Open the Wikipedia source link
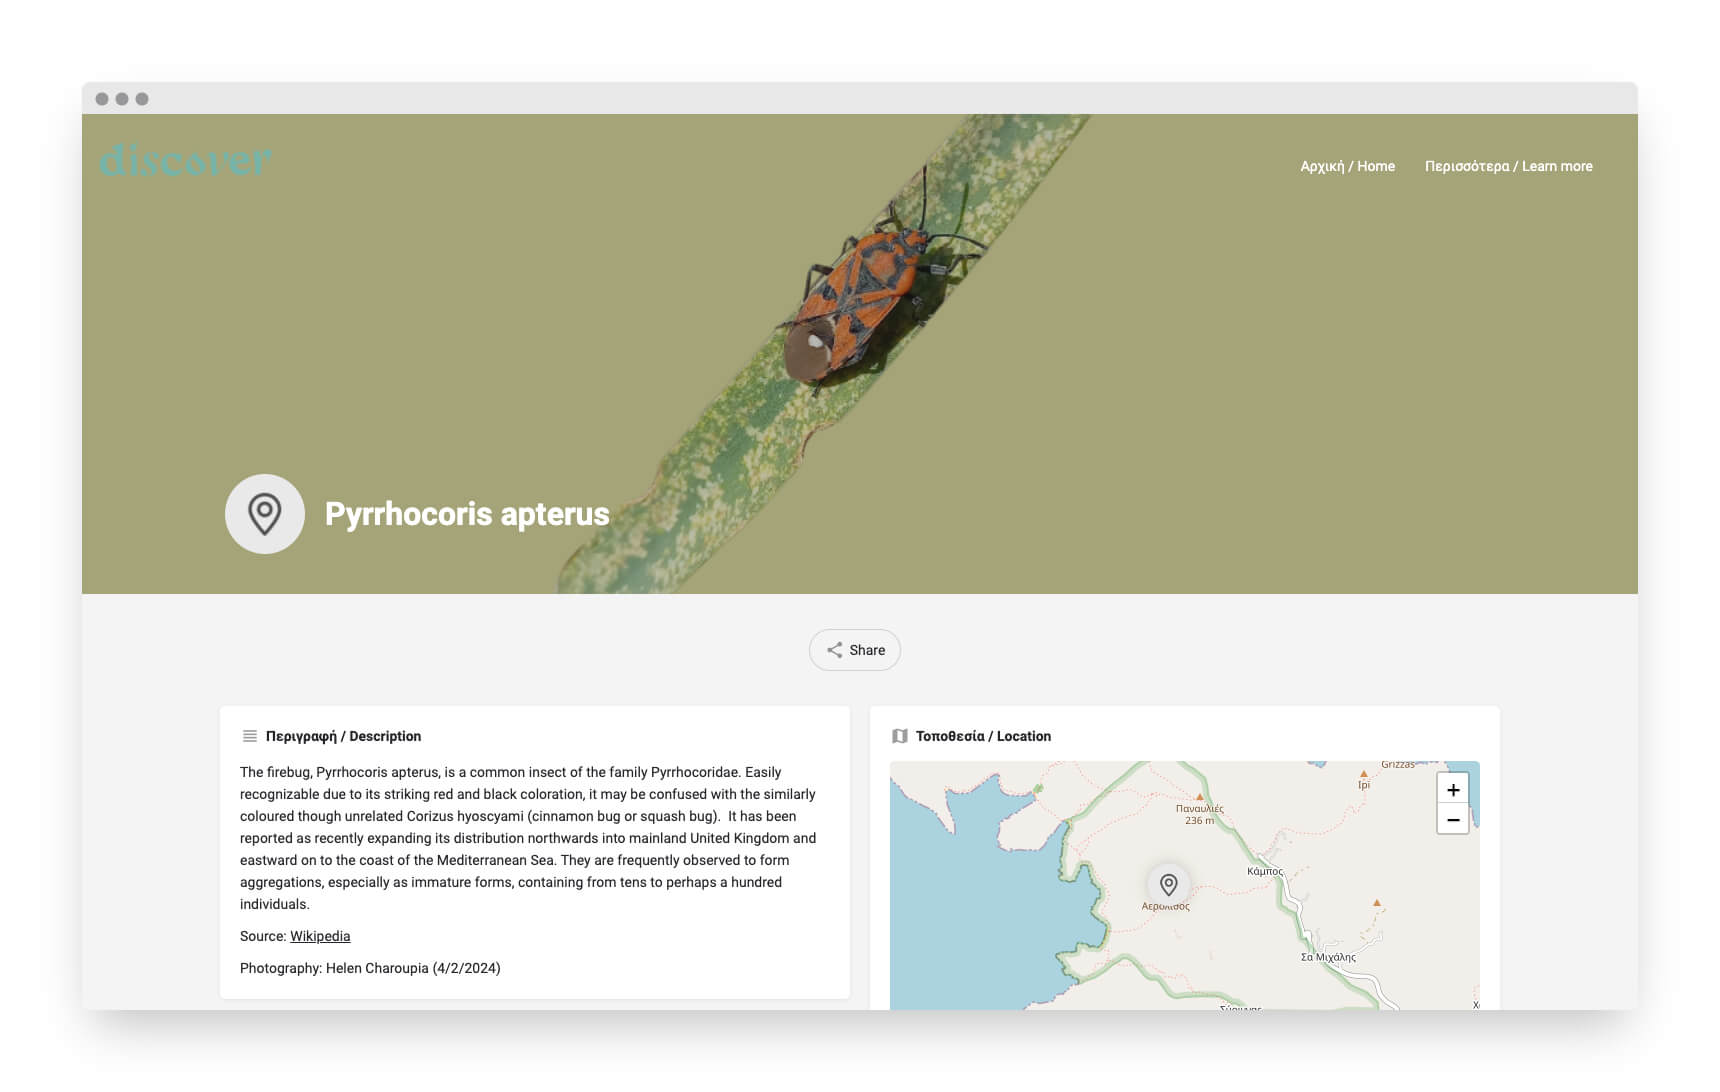The image size is (1720, 1092). [320, 936]
